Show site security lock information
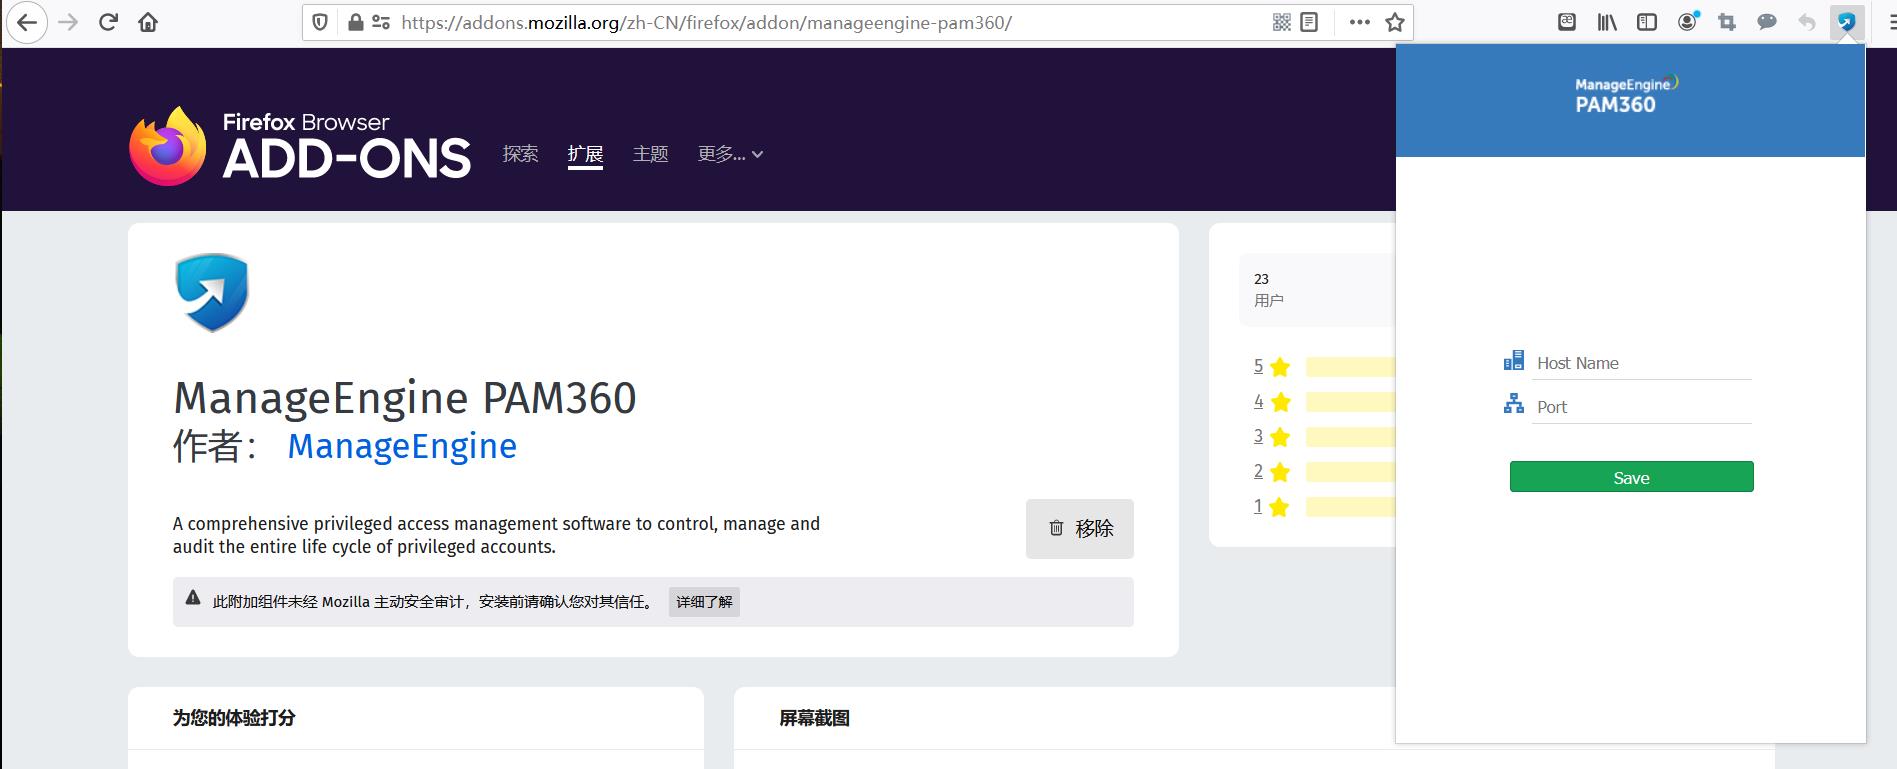 (355, 22)
